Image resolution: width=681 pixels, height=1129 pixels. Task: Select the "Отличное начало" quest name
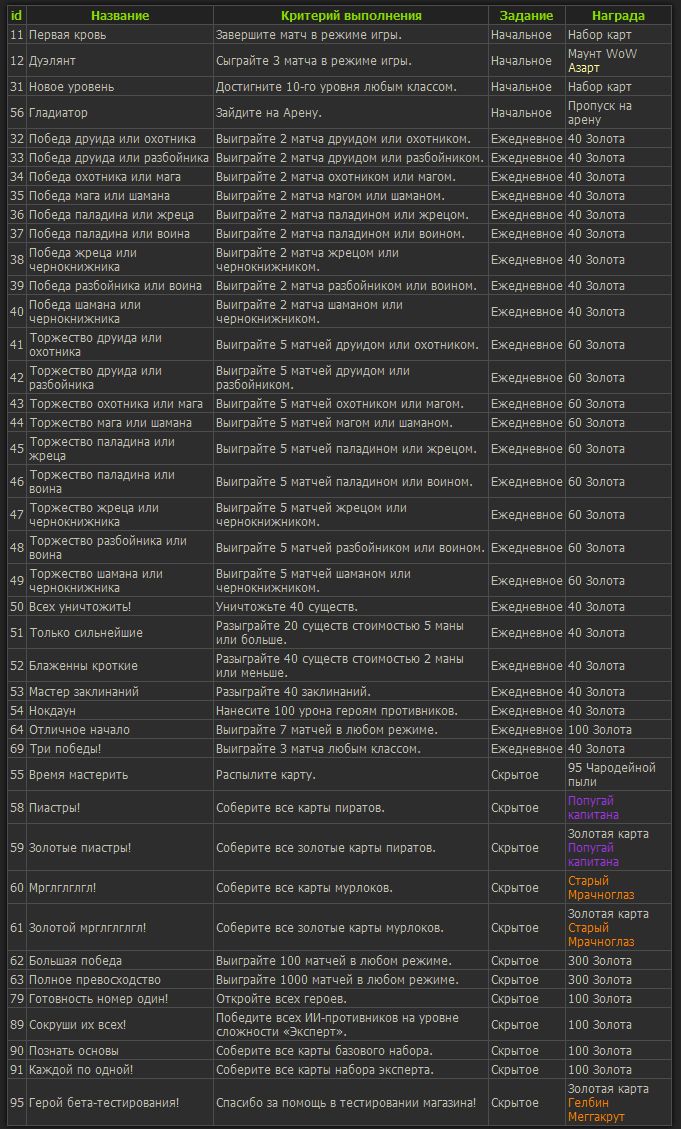pos(79,729)
